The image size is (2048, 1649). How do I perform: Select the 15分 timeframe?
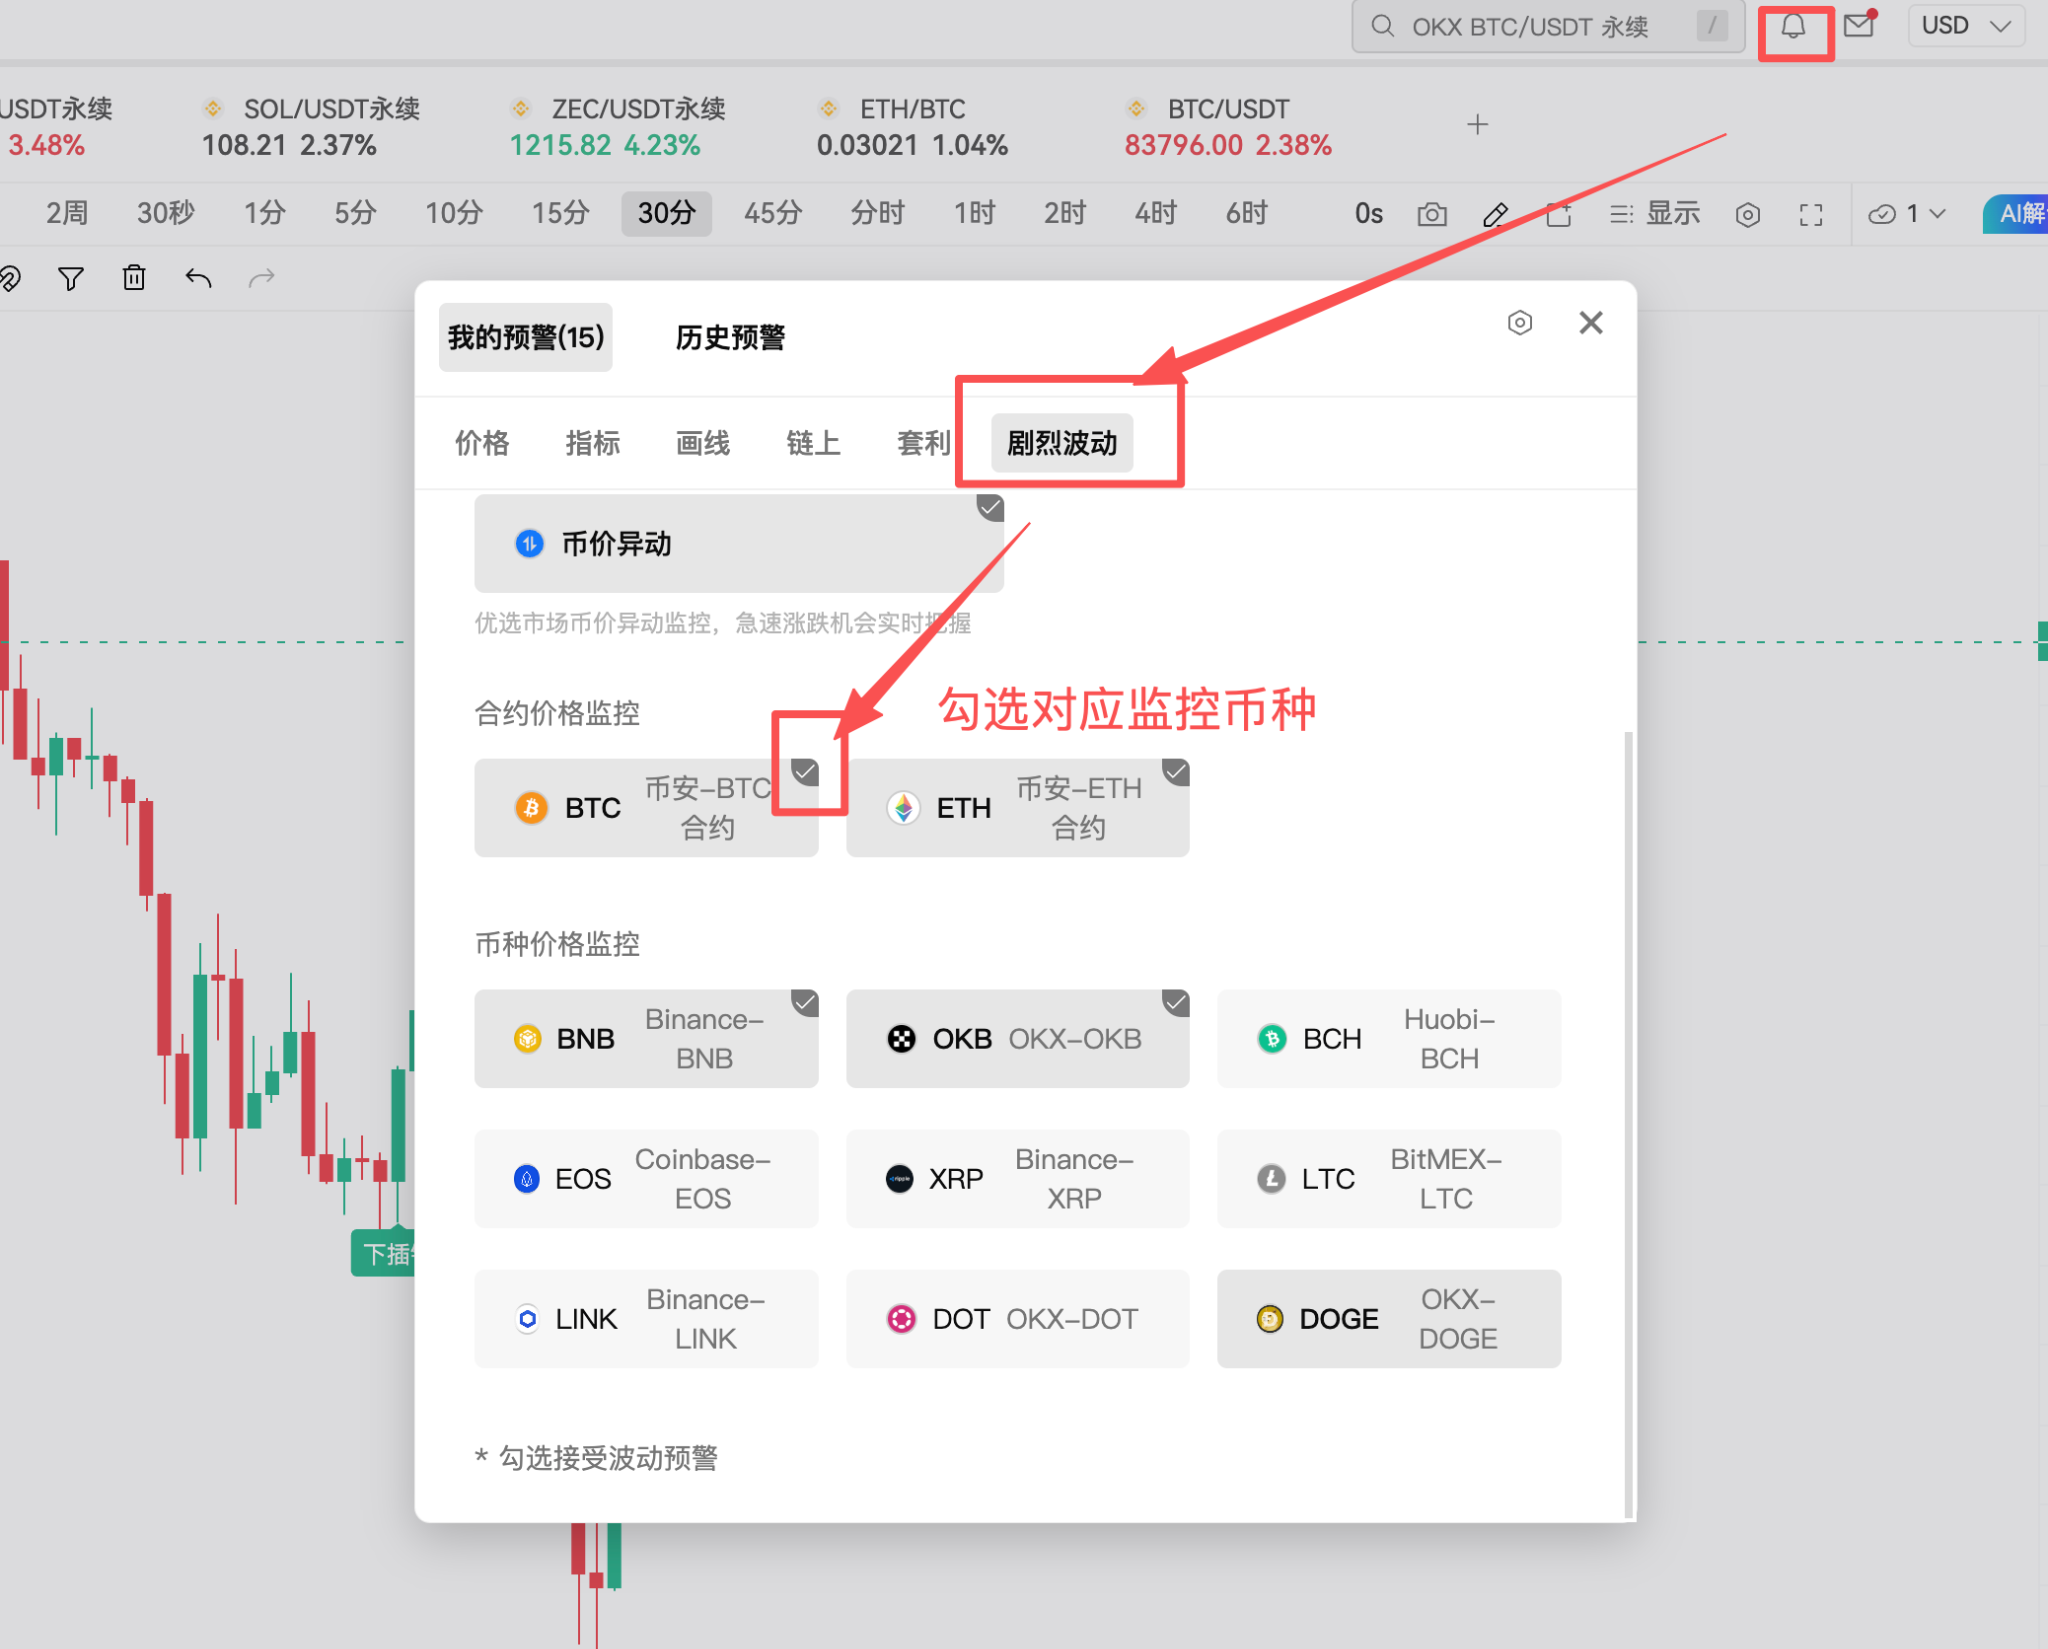click(x=560, y=214)
